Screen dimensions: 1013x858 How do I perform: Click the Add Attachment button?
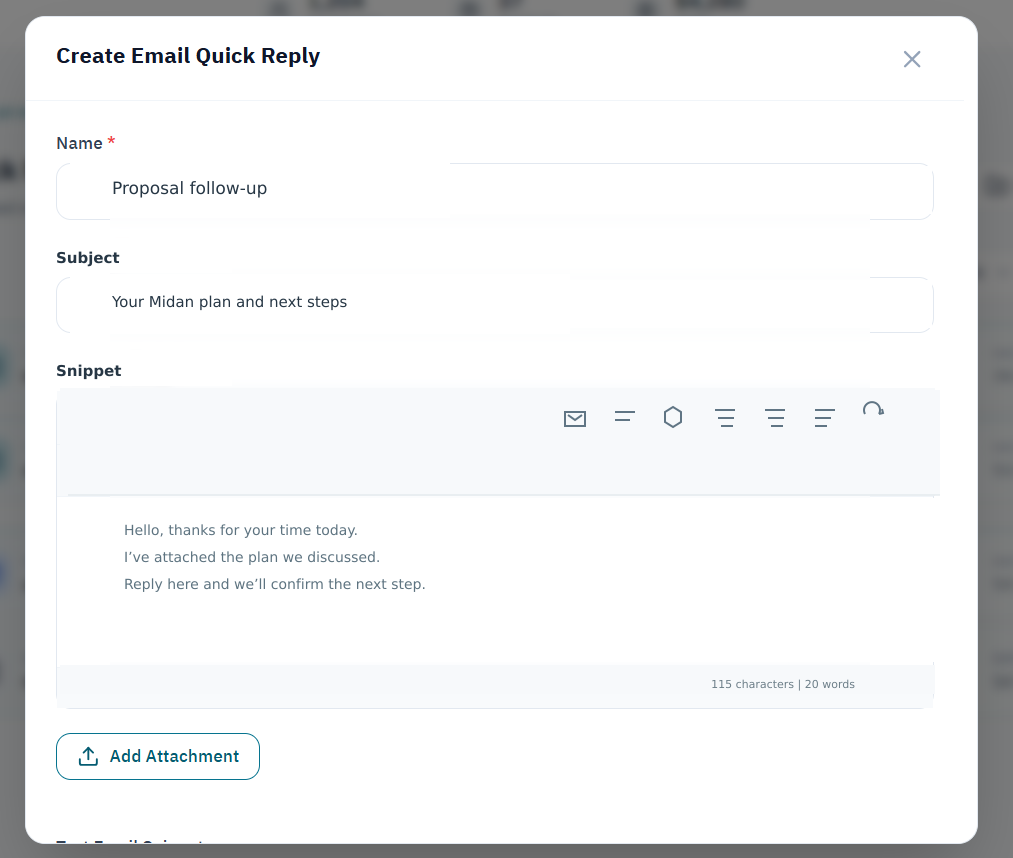click(158, 756)
